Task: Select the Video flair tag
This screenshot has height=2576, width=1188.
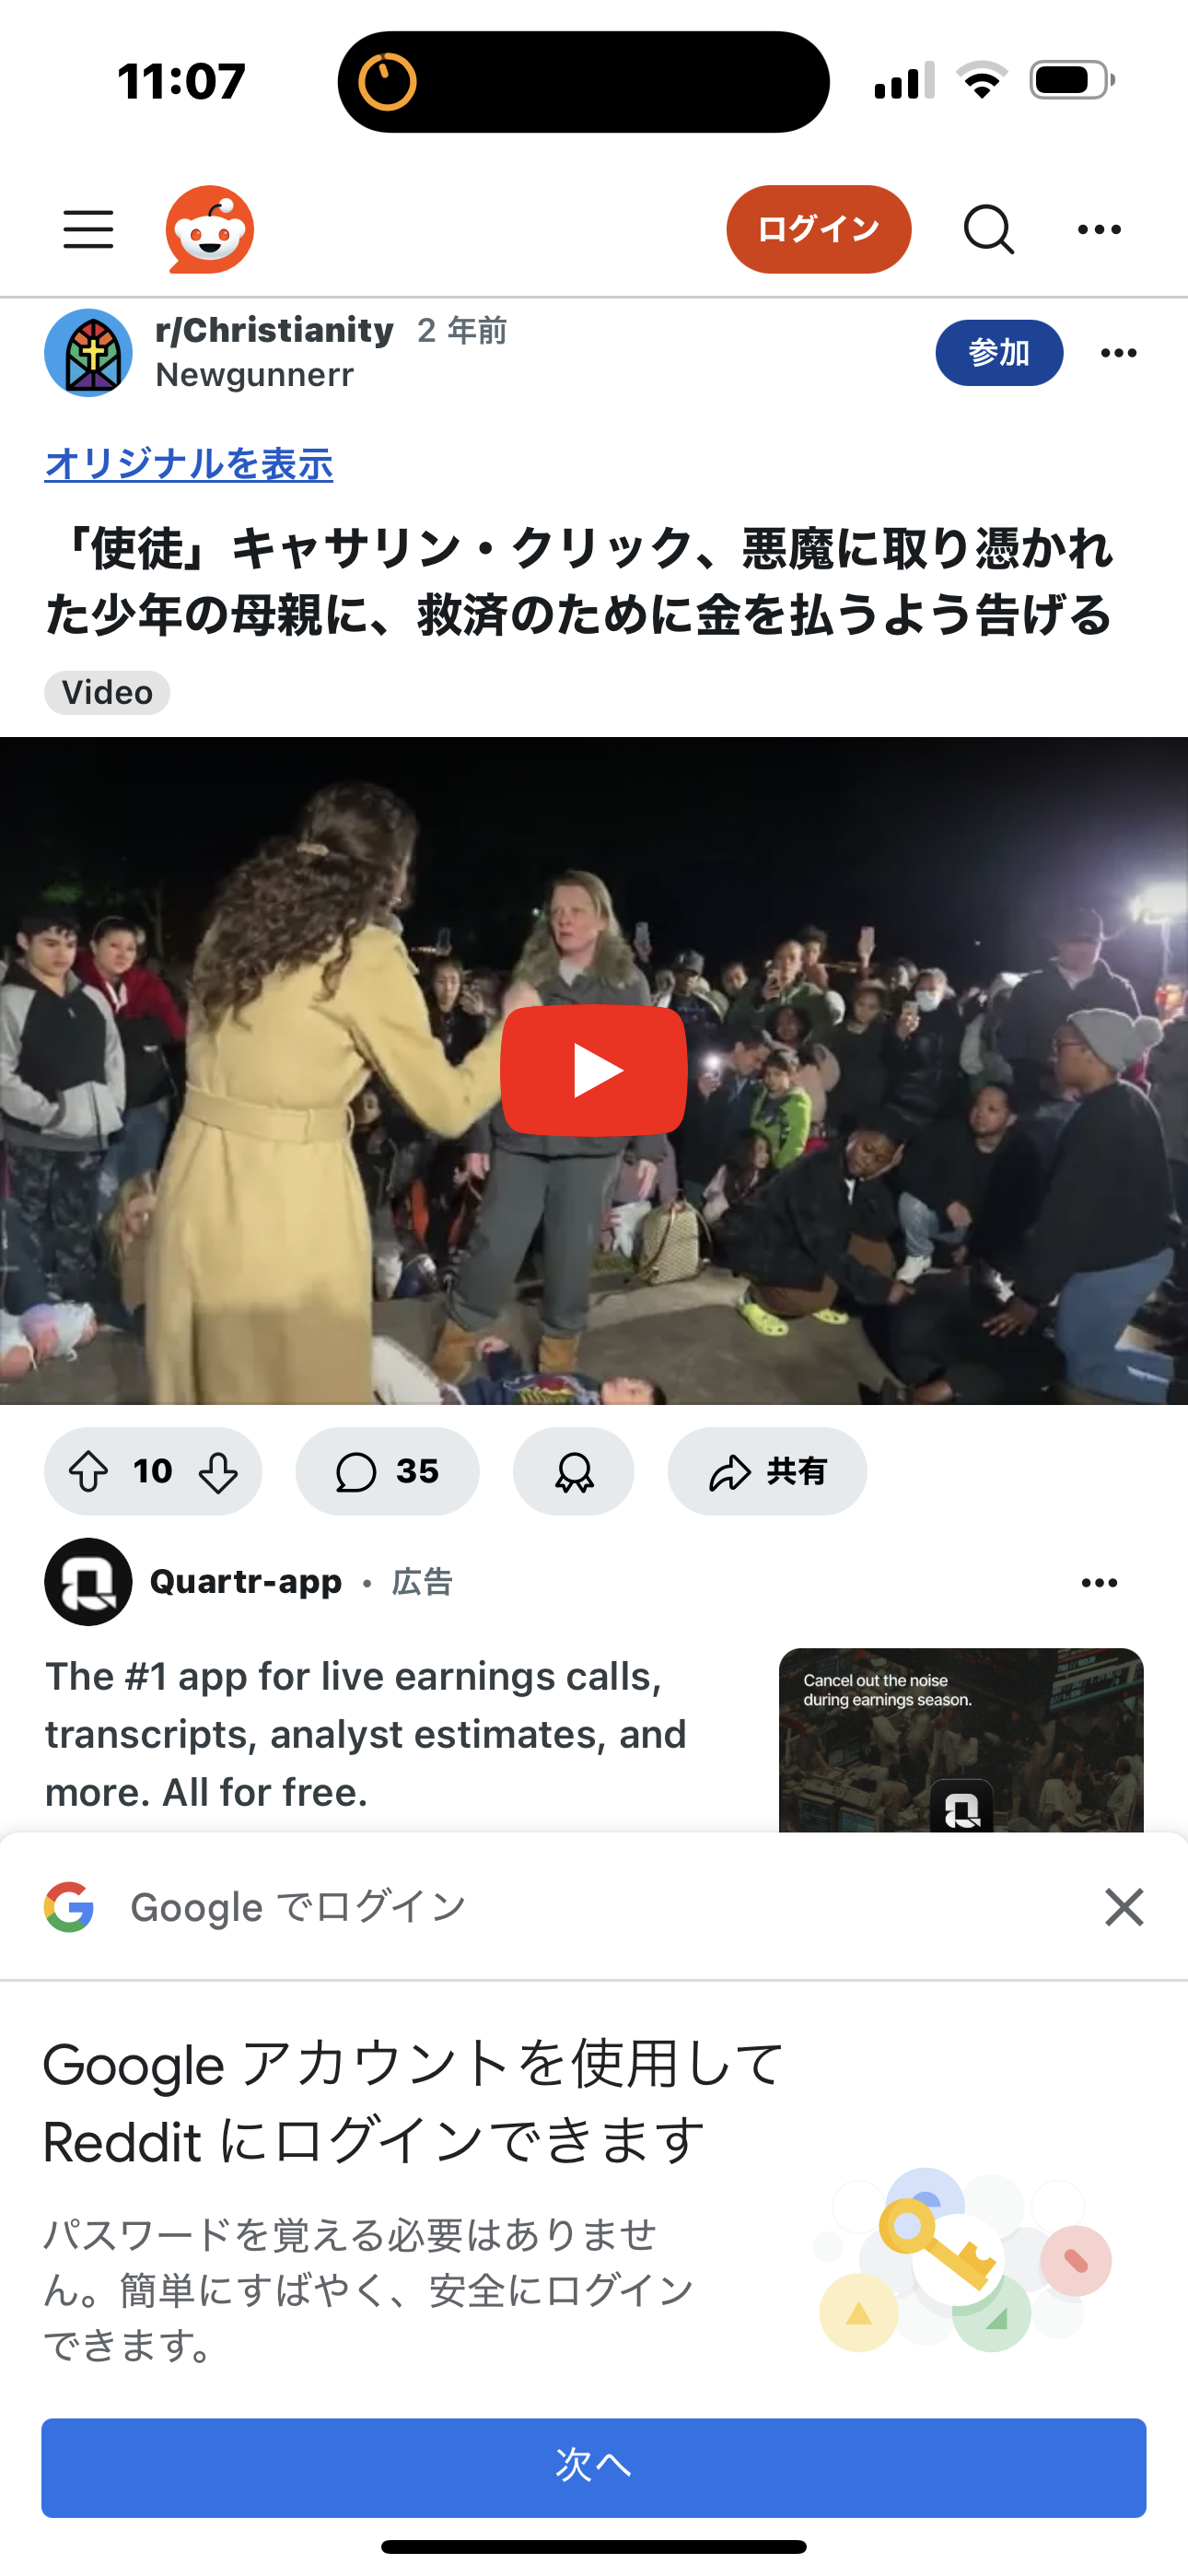Action: click(x=107, y=692)
